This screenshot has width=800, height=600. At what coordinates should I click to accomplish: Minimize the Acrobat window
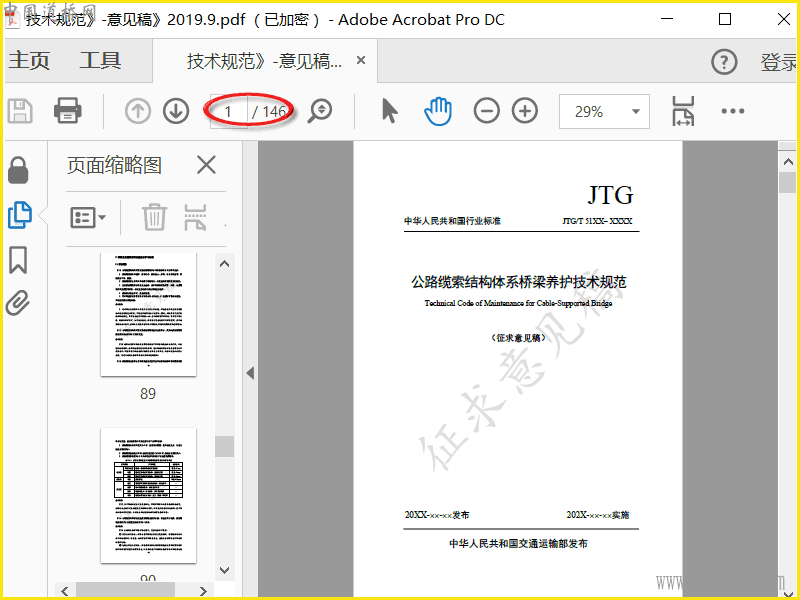[x=667, y=19]
